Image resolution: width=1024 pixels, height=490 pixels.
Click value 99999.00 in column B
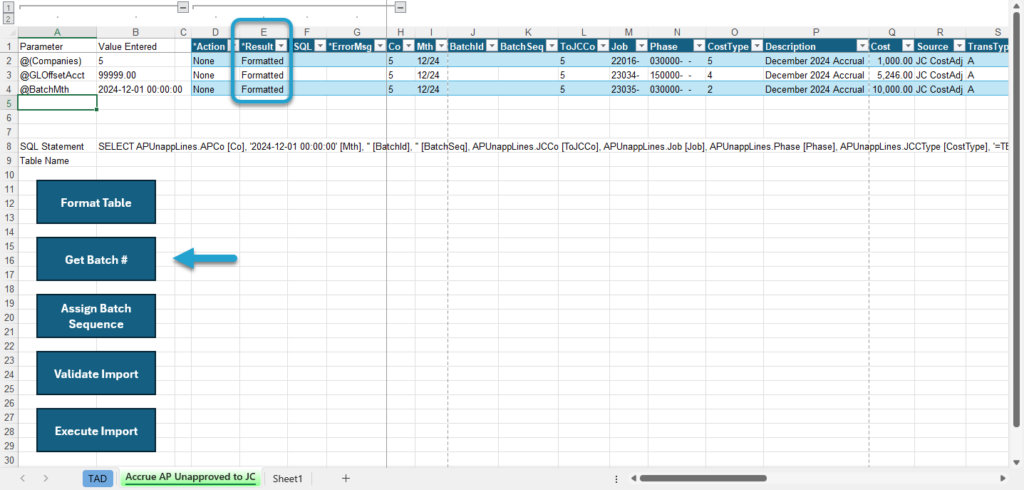[x=135, y=75]
